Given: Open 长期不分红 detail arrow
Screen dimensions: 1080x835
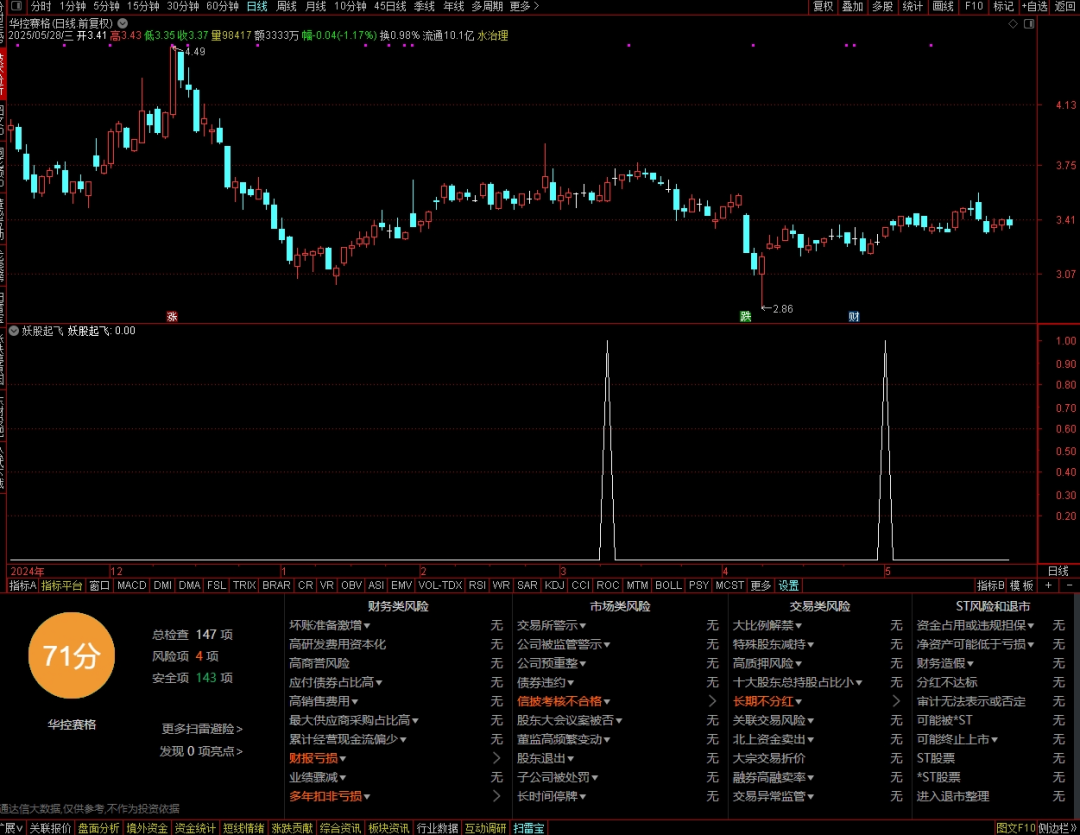Looking at the screenshot, I should coord(896,701).
